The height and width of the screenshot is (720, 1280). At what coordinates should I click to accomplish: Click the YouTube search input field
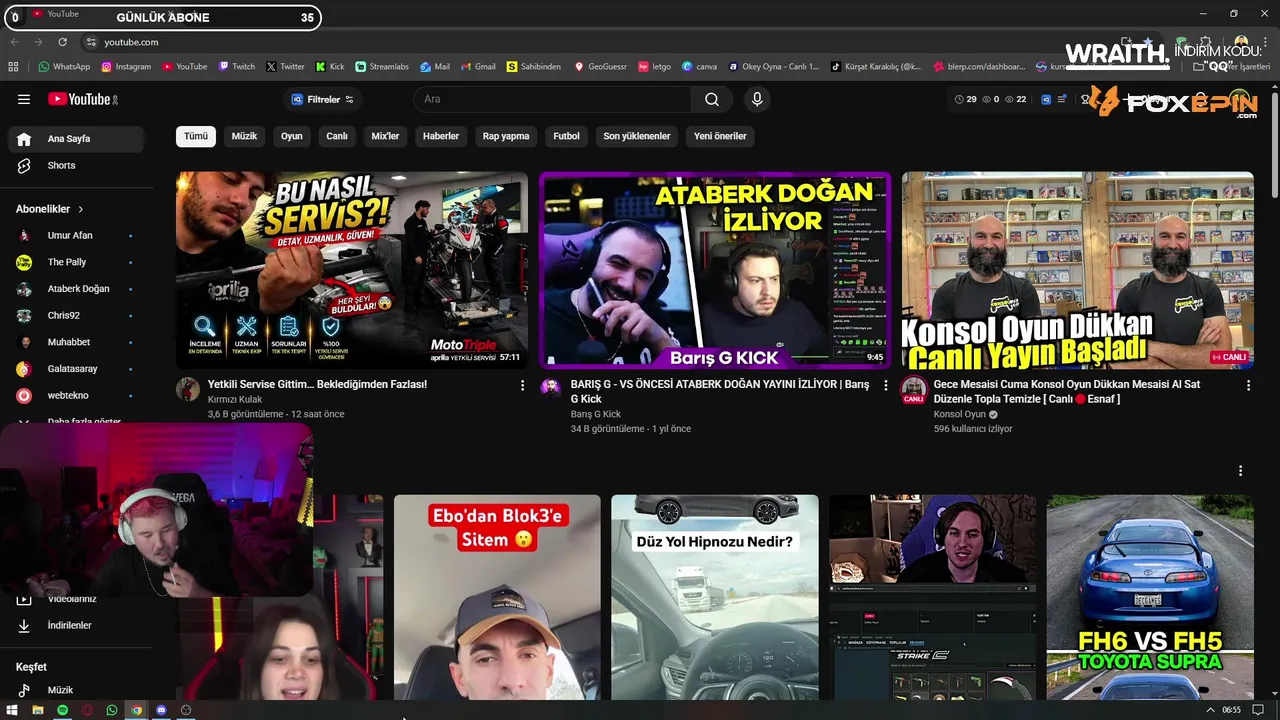(x=552, y=99)
